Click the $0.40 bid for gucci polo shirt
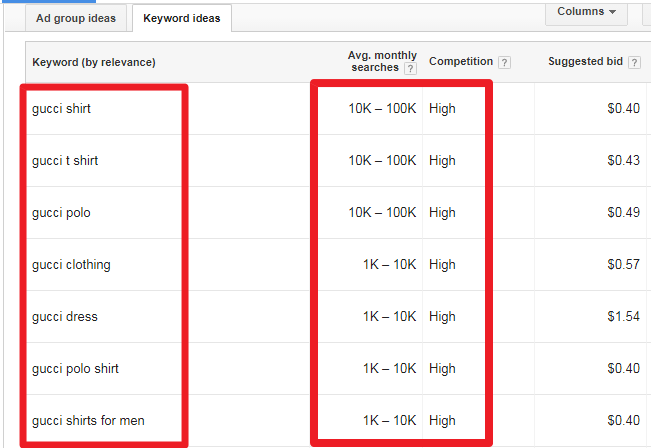651x448 pixels. 623,368
